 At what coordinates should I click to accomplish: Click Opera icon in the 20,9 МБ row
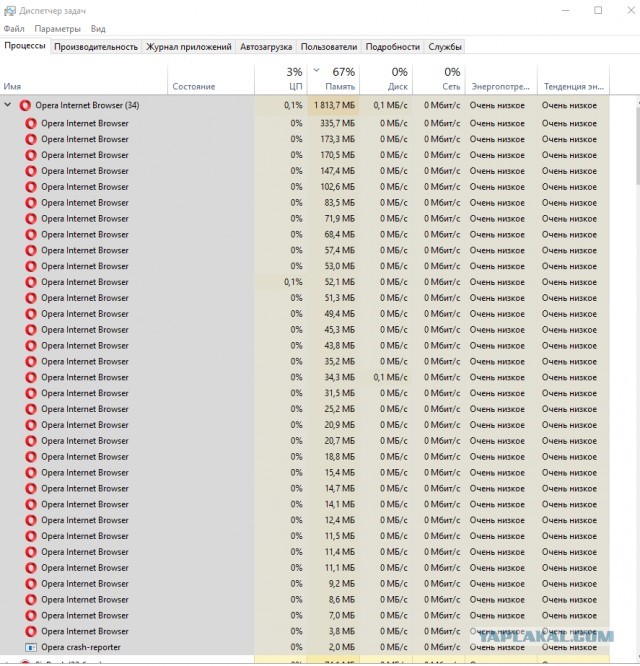click(x=31, y=425)
